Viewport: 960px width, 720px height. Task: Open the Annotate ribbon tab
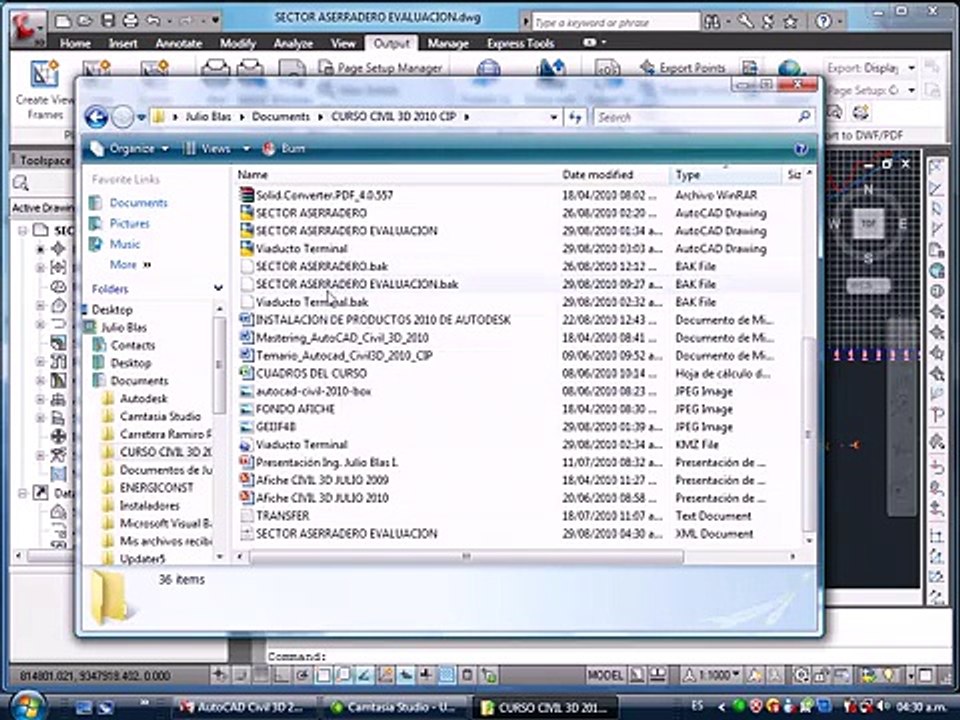tap(178, 43)
